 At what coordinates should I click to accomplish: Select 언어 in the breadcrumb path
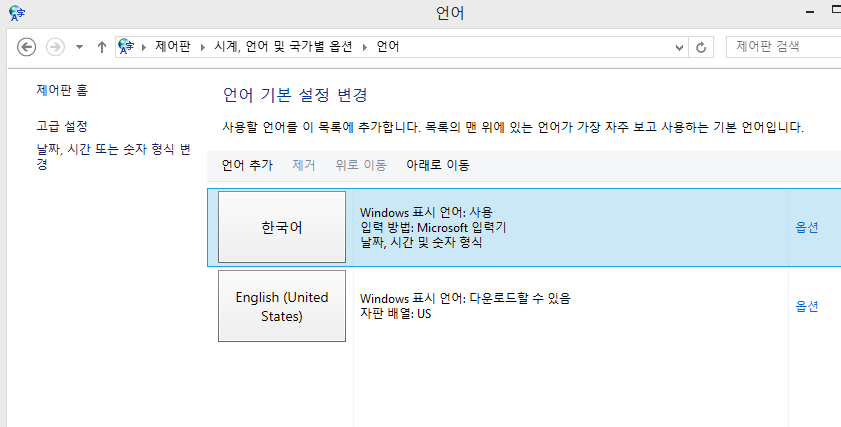click(x=388, y=47)
